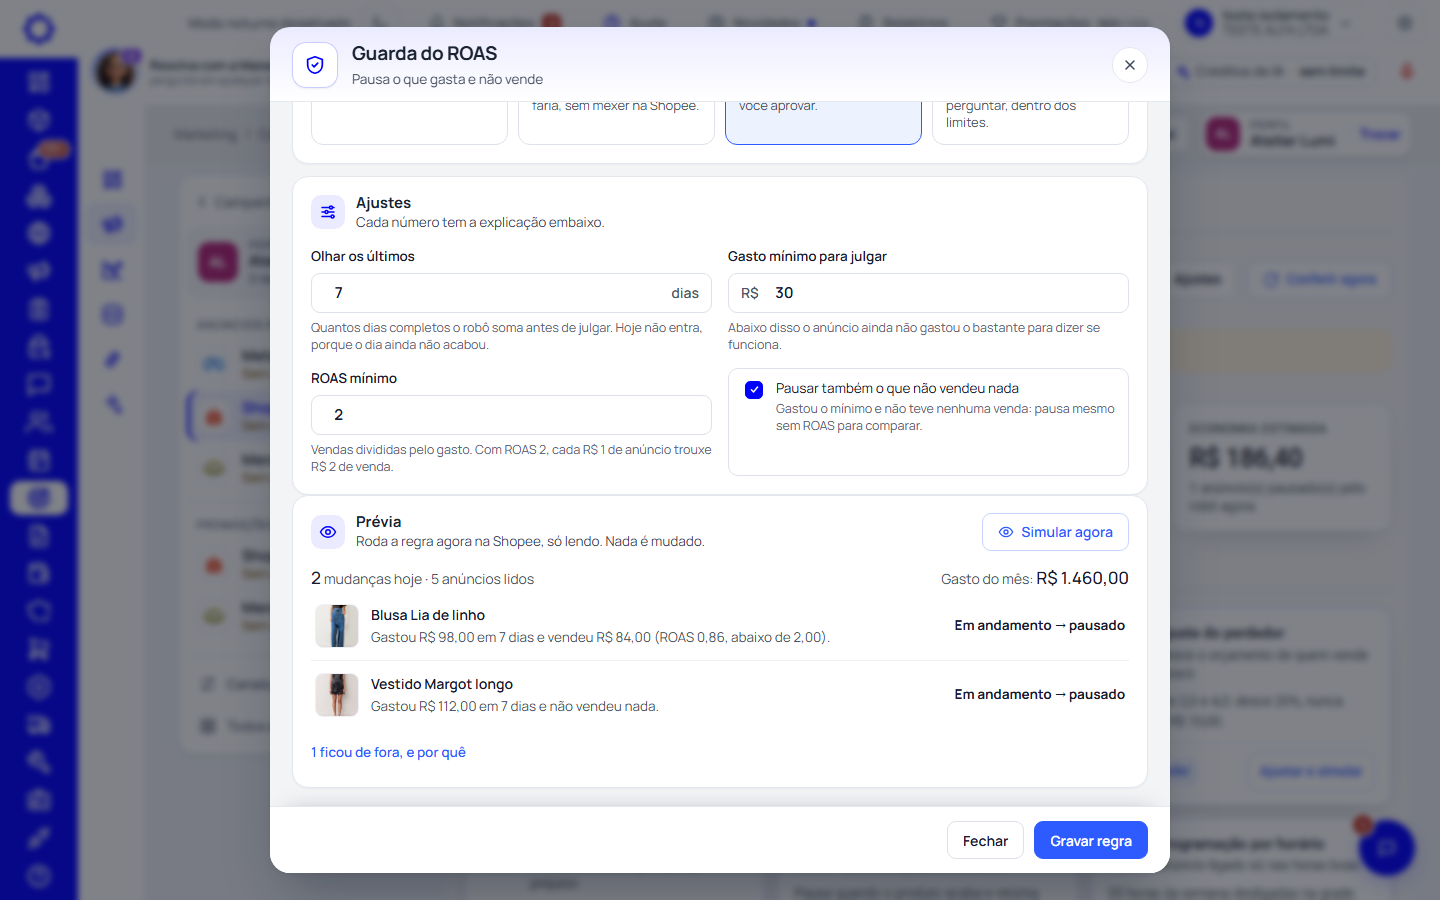1440x900 pixels.
Task: Pick the card ending 'faria, sem mexer na Shopee.'
Action: click(616, 122)
